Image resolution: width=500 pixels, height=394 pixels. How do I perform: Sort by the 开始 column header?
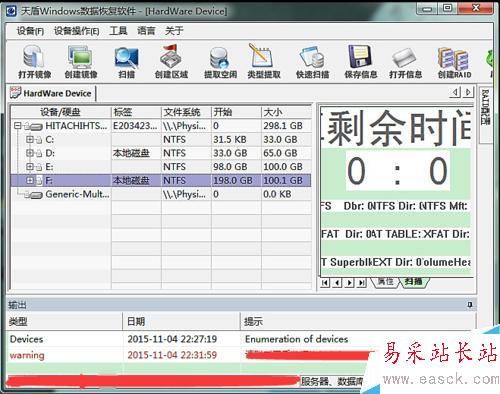[x=236, y=112]
